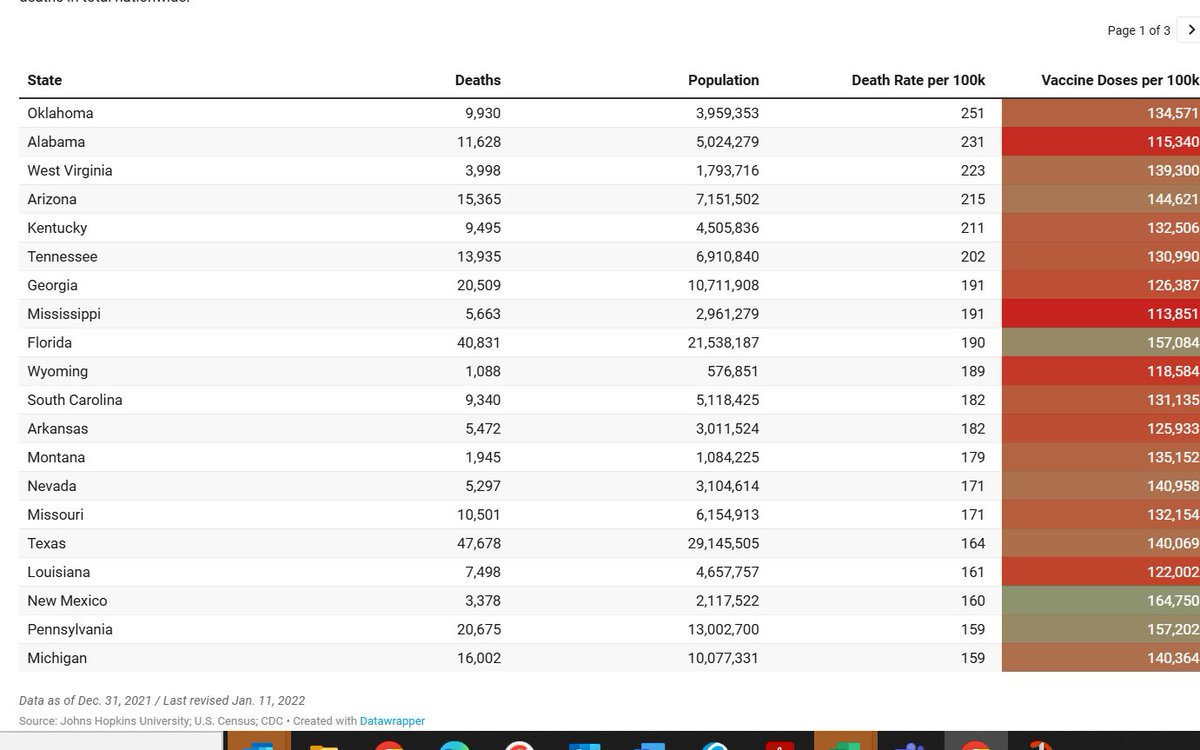This screenshot has width=1200, height=750.
Task: Click the Wyoming state name
Action: (58, 371)
